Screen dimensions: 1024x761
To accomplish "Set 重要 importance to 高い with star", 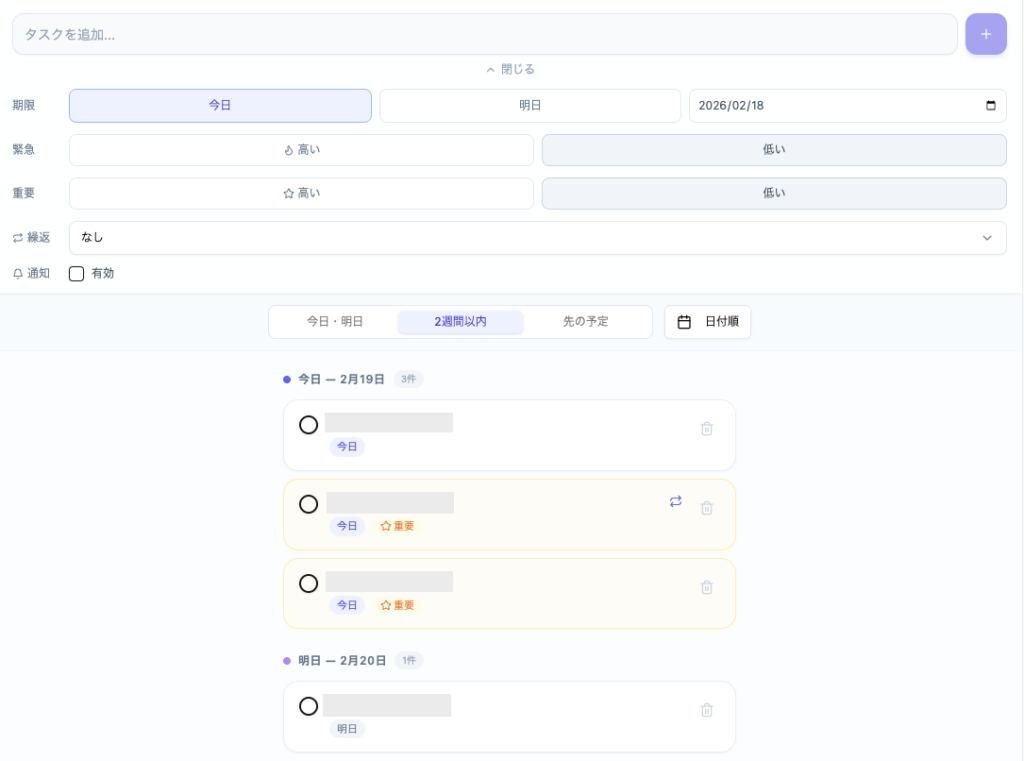I will [301, 194].
